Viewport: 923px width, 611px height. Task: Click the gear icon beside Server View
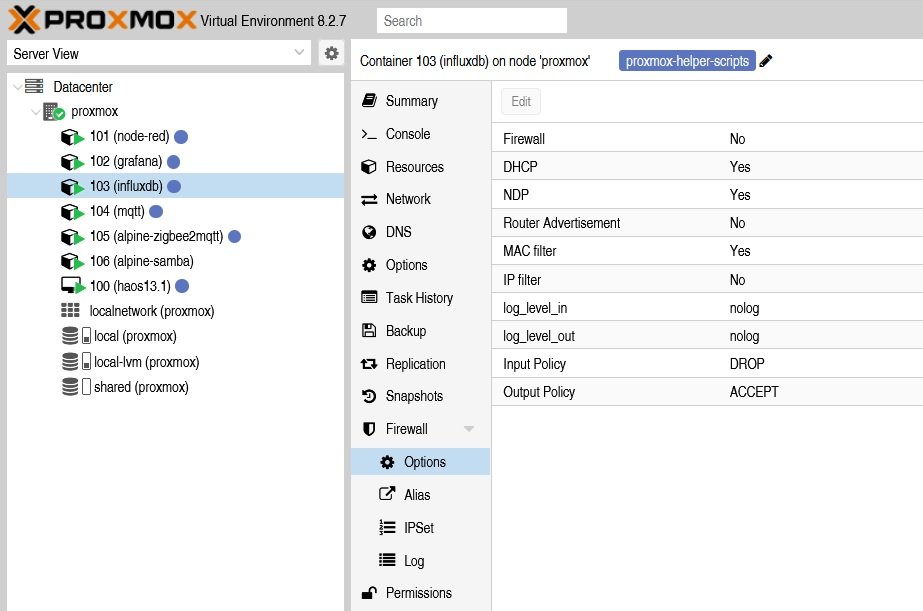click(x=331, y=54)
